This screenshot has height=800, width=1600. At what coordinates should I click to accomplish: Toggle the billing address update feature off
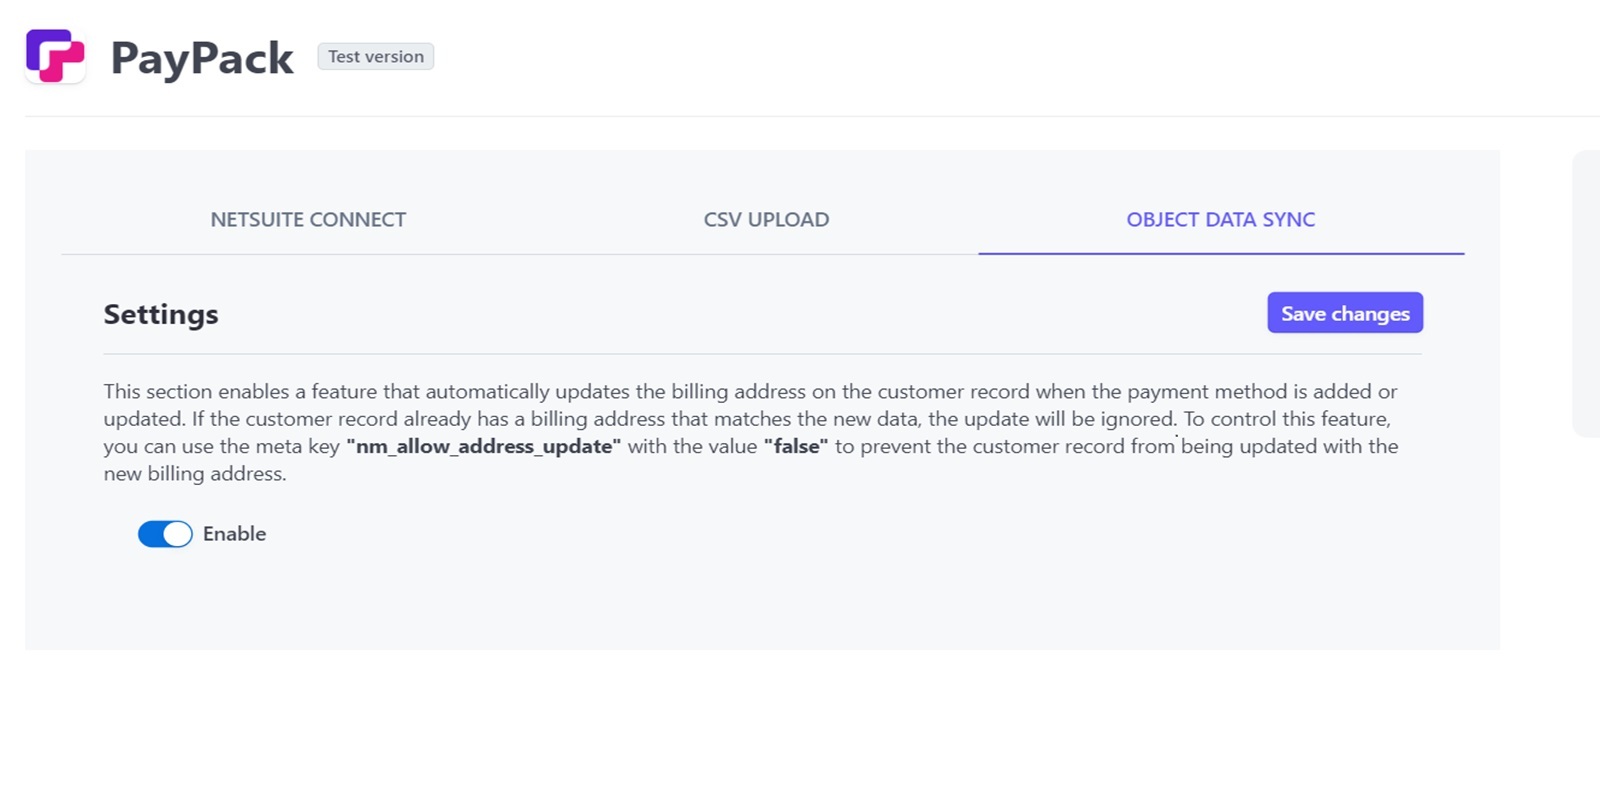coord(165,534)
